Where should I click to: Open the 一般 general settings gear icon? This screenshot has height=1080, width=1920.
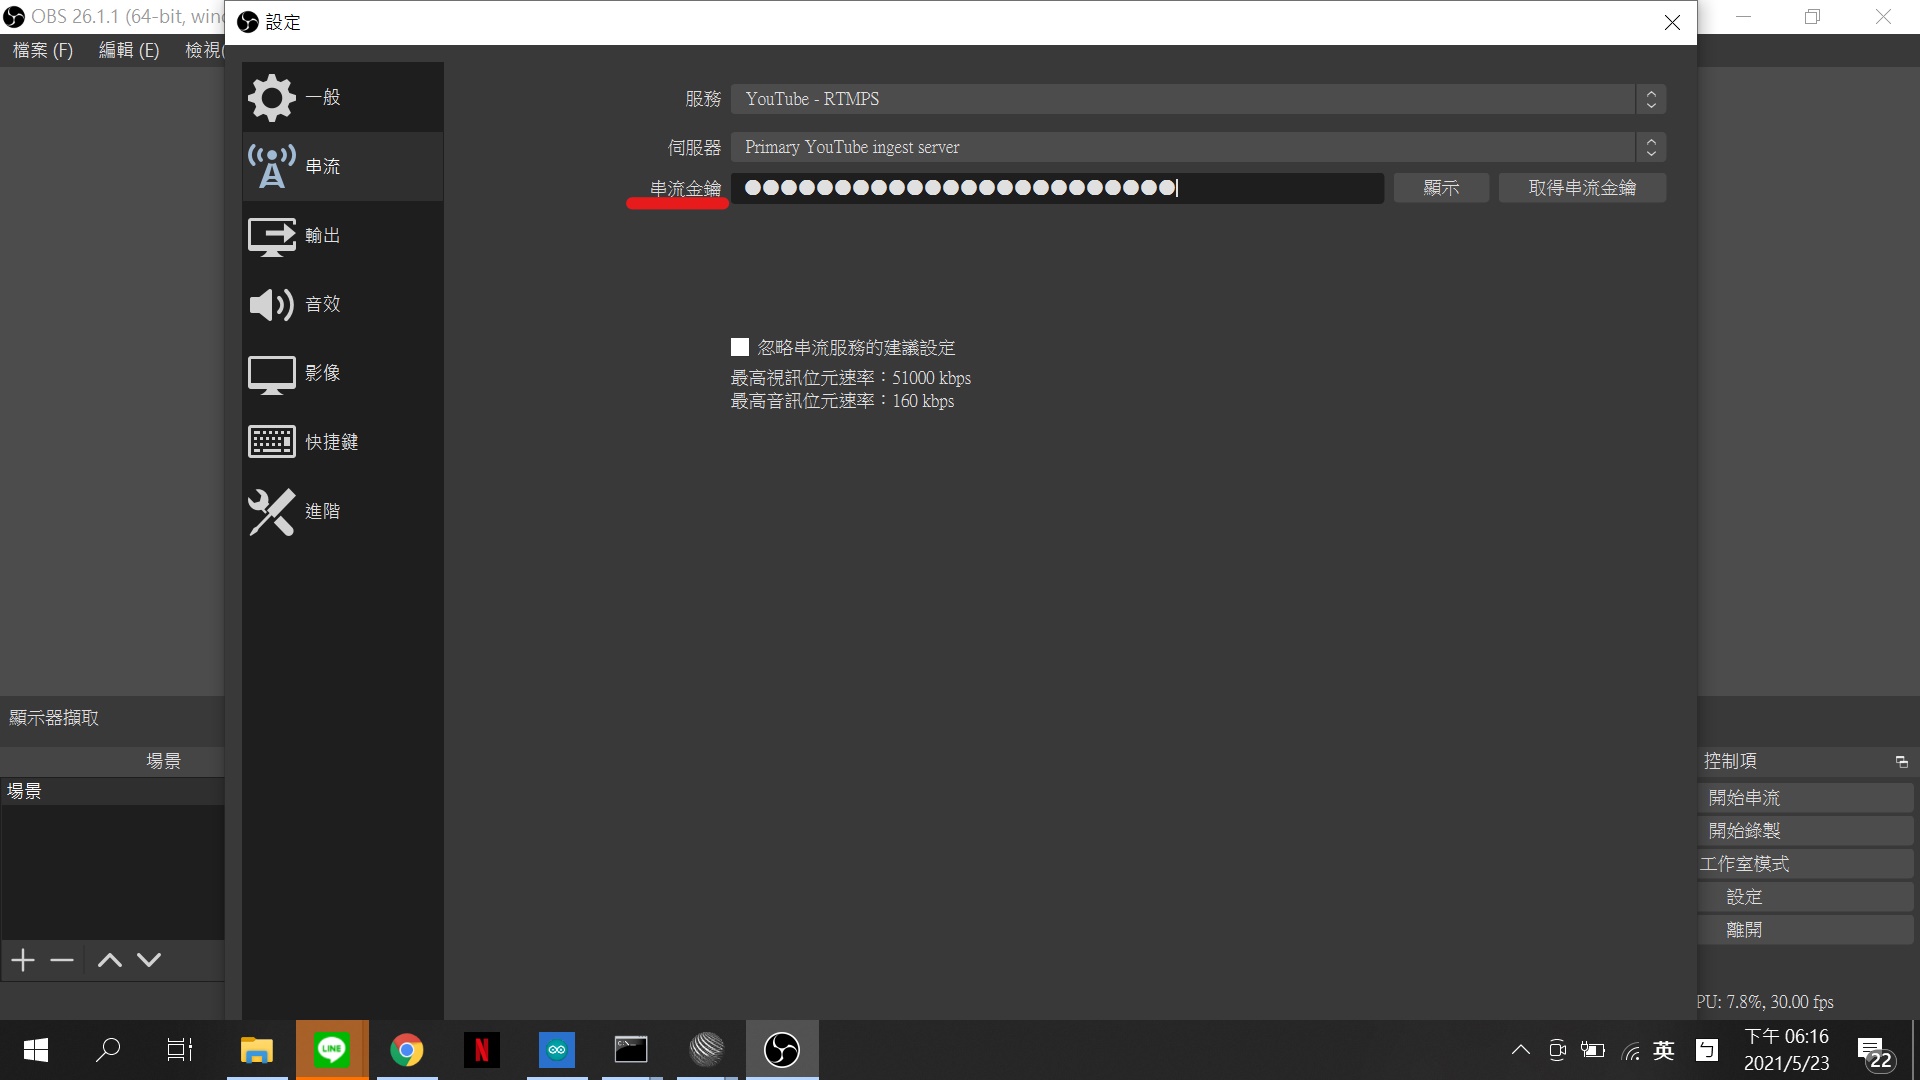point(271,97)
